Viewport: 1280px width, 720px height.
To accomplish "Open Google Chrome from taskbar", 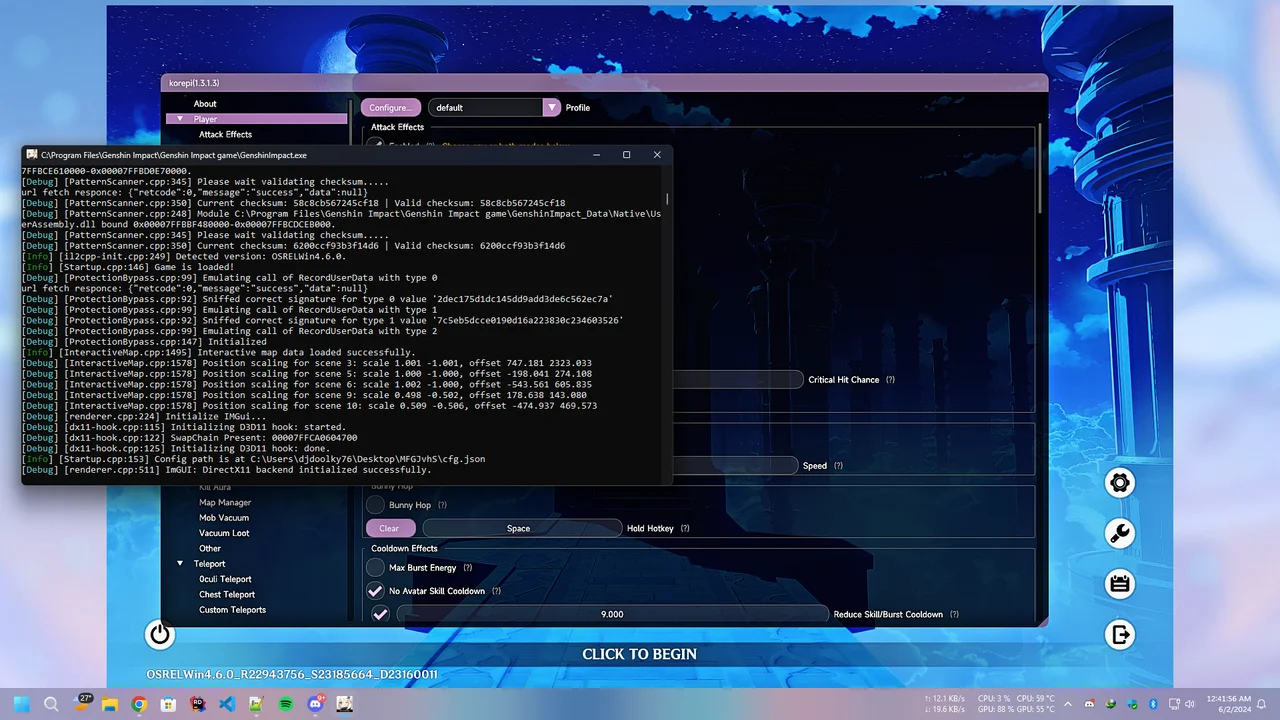I will click(139, 704).
